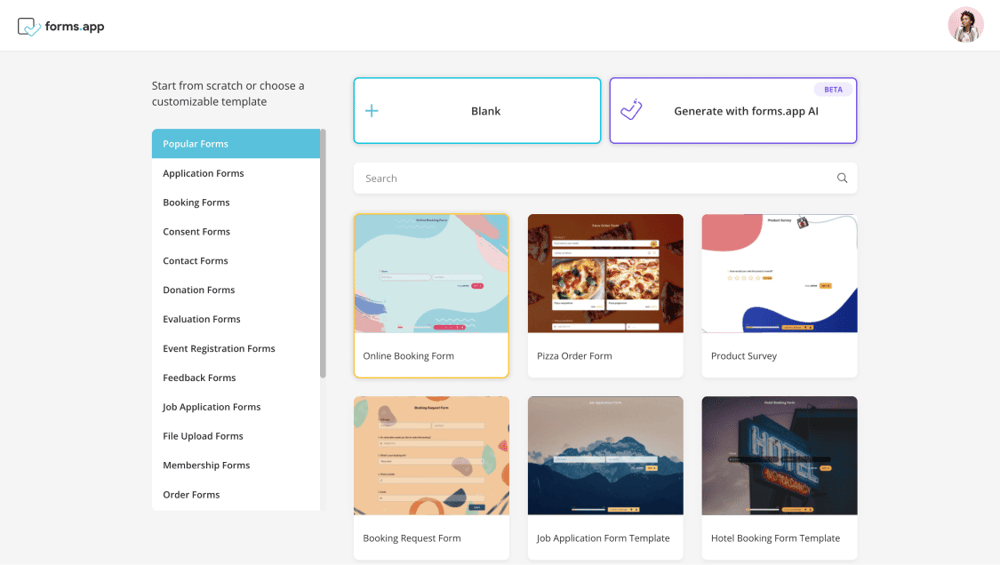
Task: Choose the Product Survey template
Action: point(779,295)
